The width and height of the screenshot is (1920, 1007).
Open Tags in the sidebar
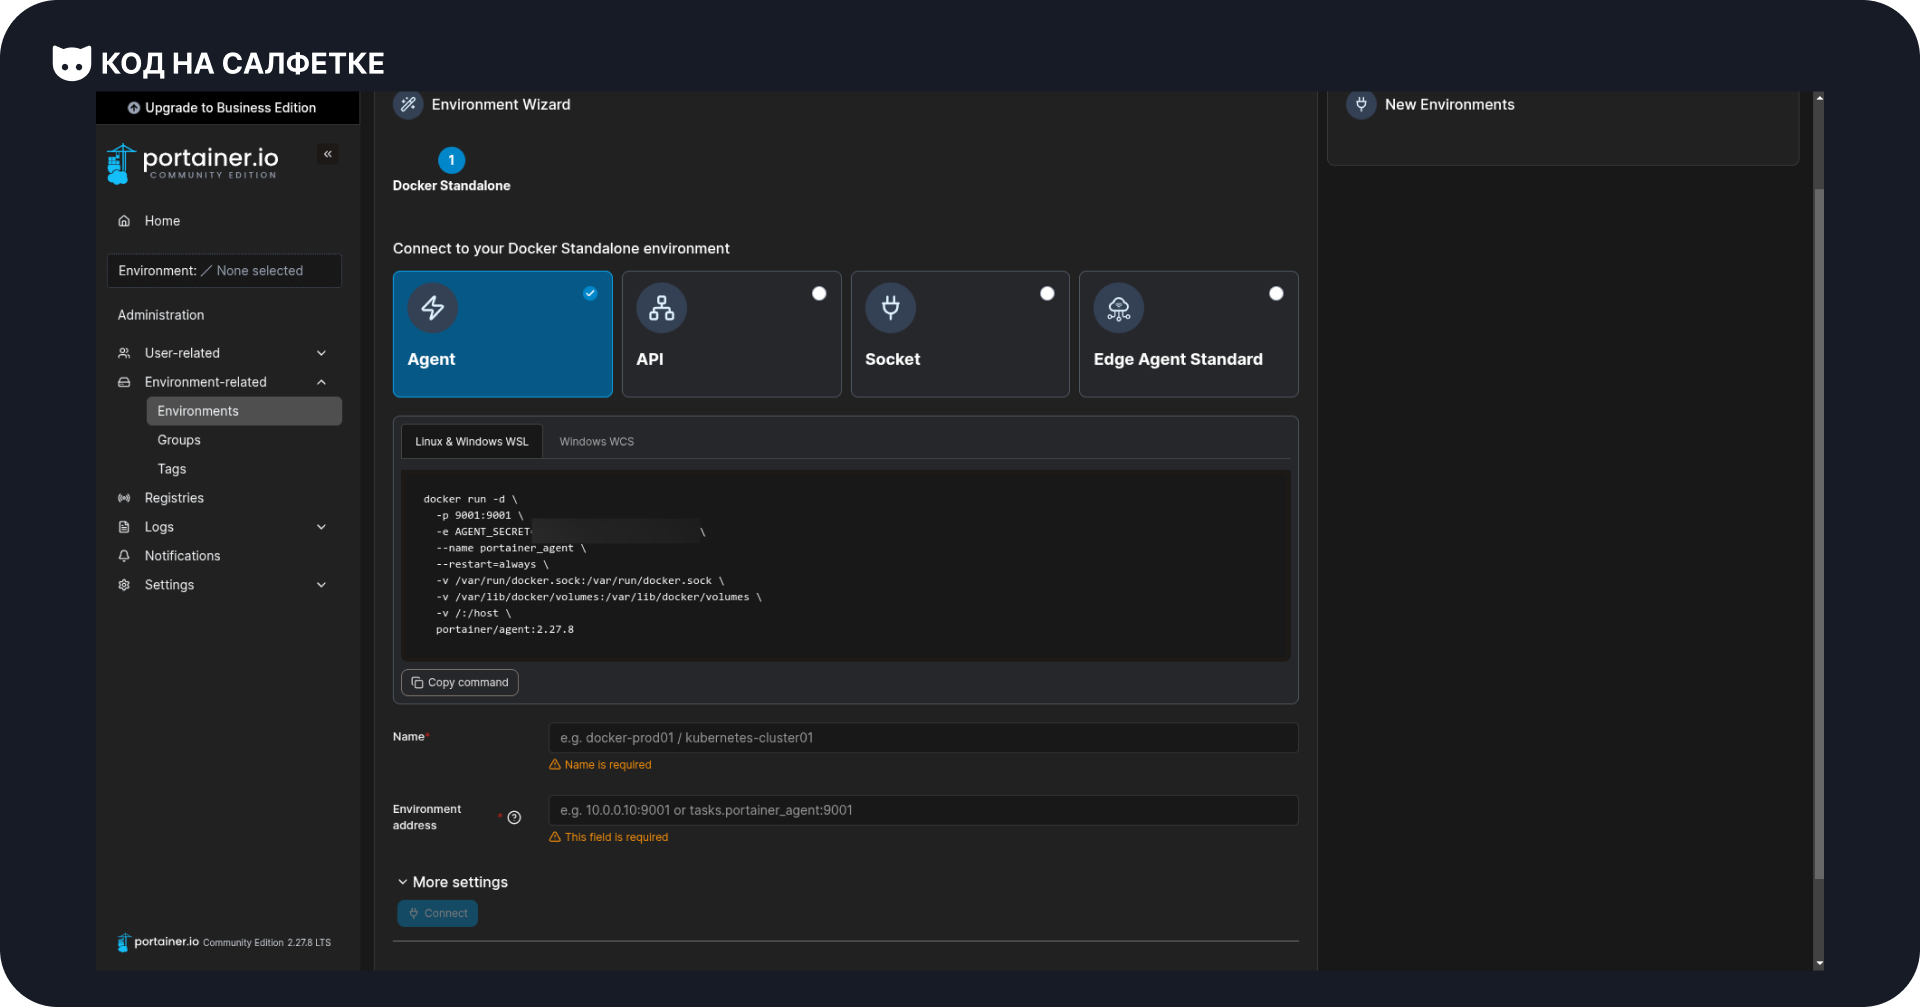172,469
